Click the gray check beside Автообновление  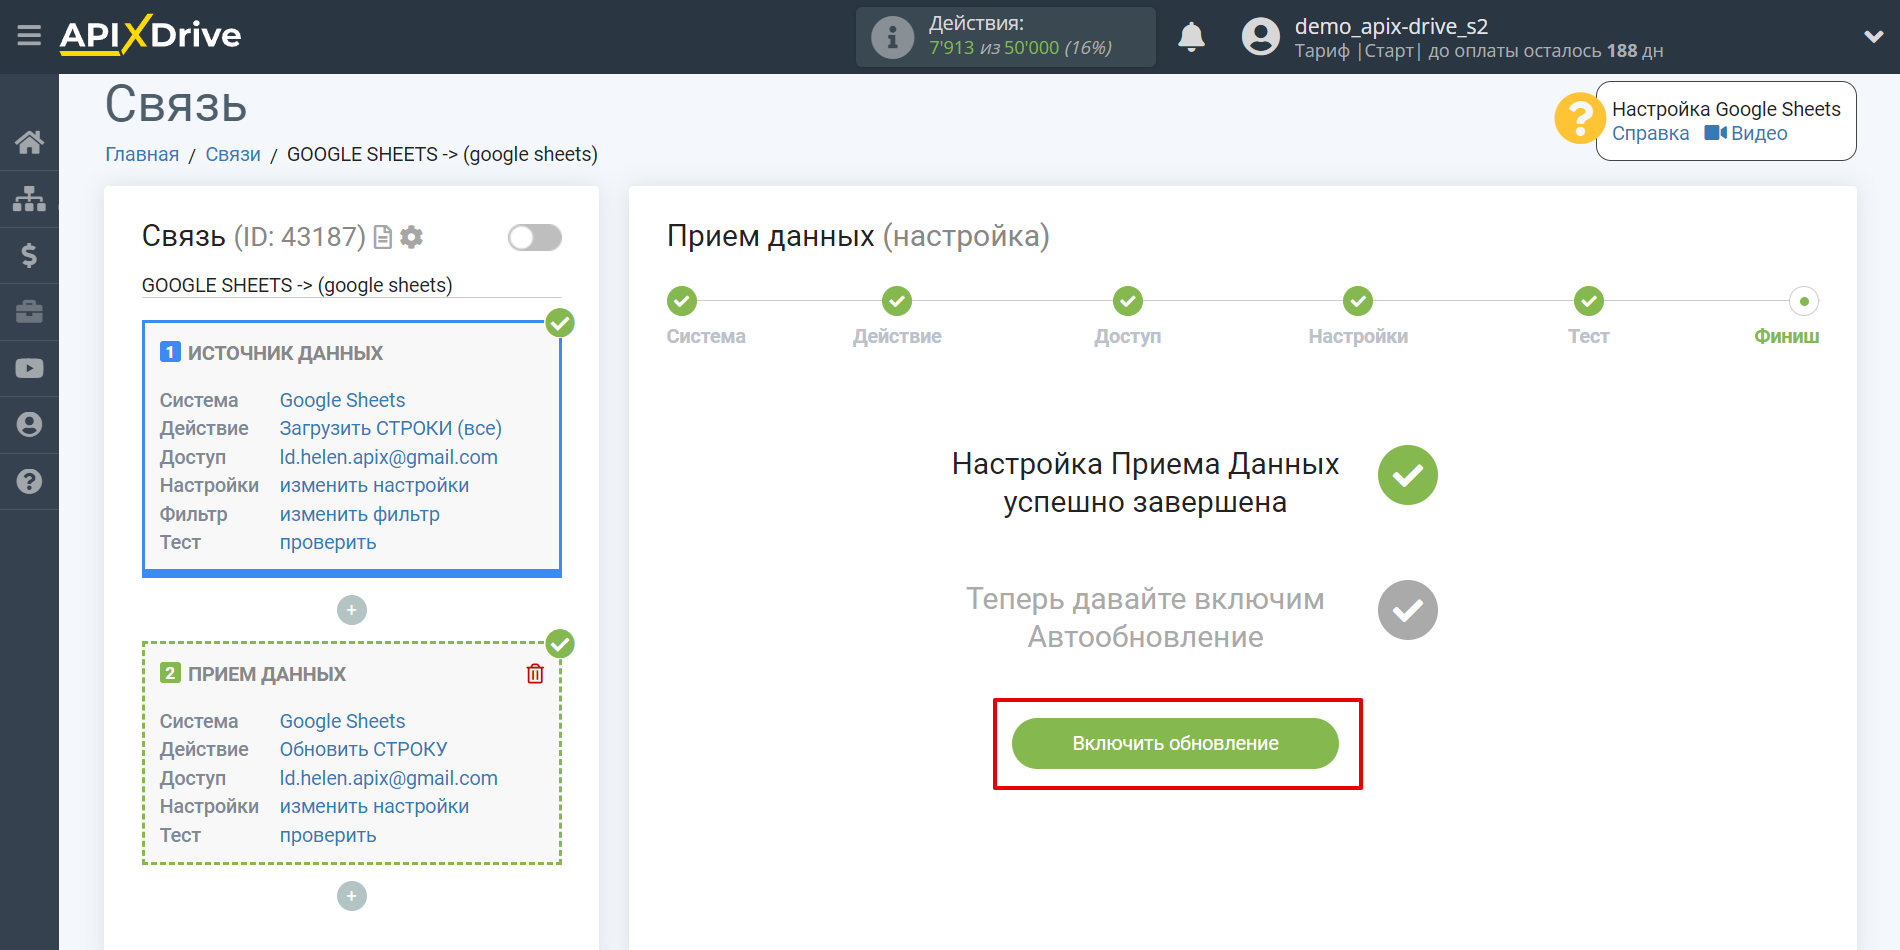[x=1408, y=610]
